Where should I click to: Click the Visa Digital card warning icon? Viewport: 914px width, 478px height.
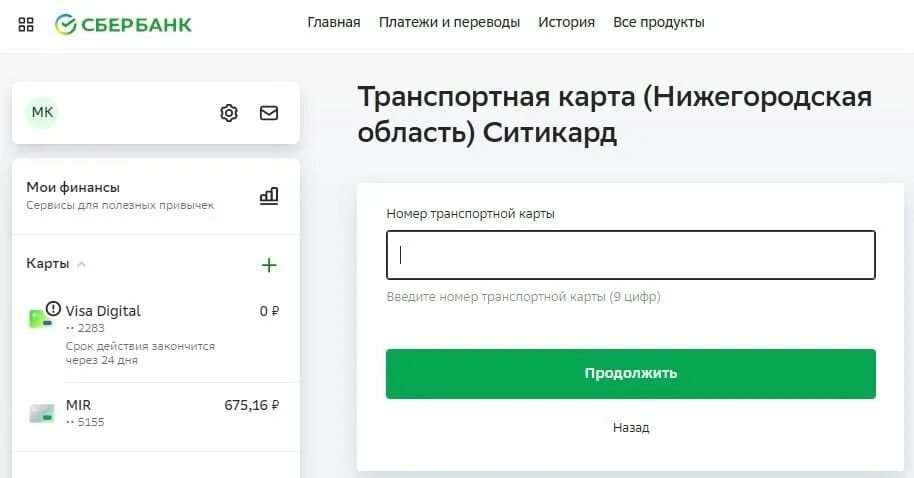point(53,308)
